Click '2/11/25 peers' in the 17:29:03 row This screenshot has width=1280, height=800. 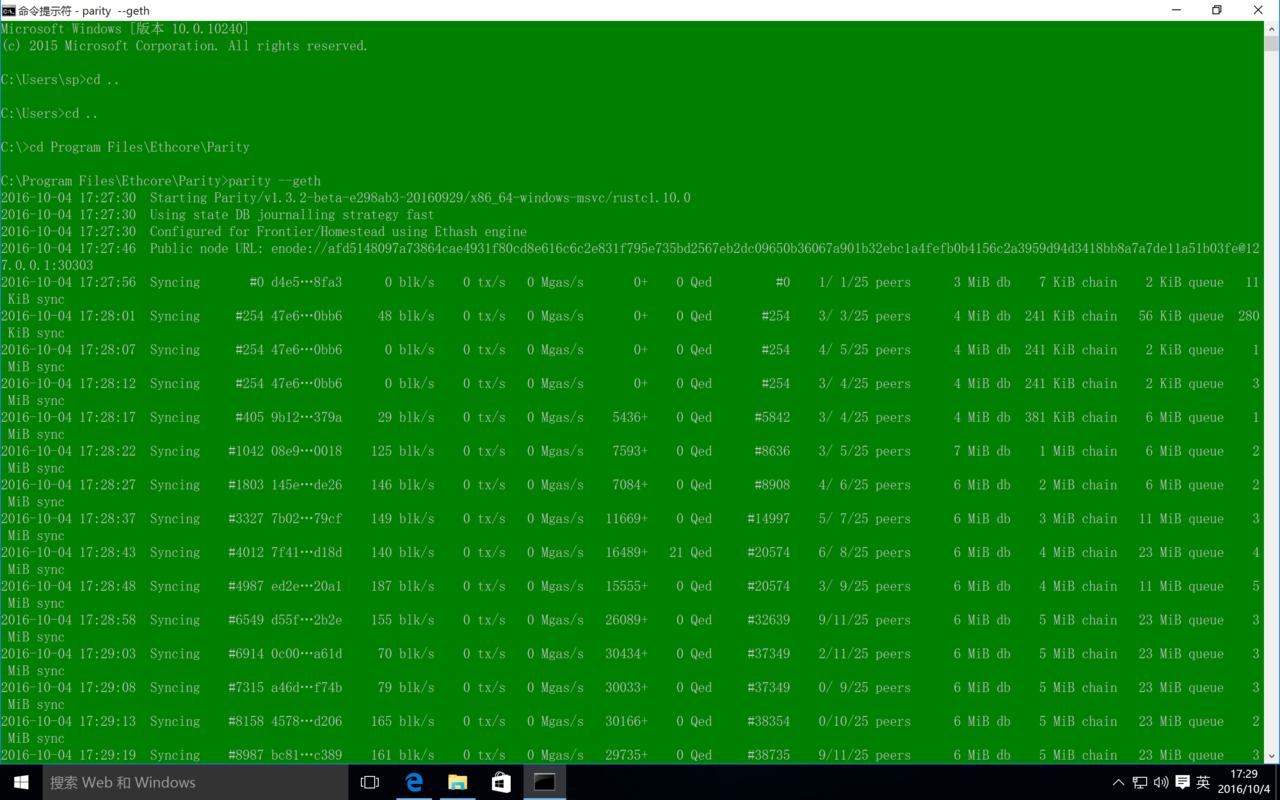point(865,654)
